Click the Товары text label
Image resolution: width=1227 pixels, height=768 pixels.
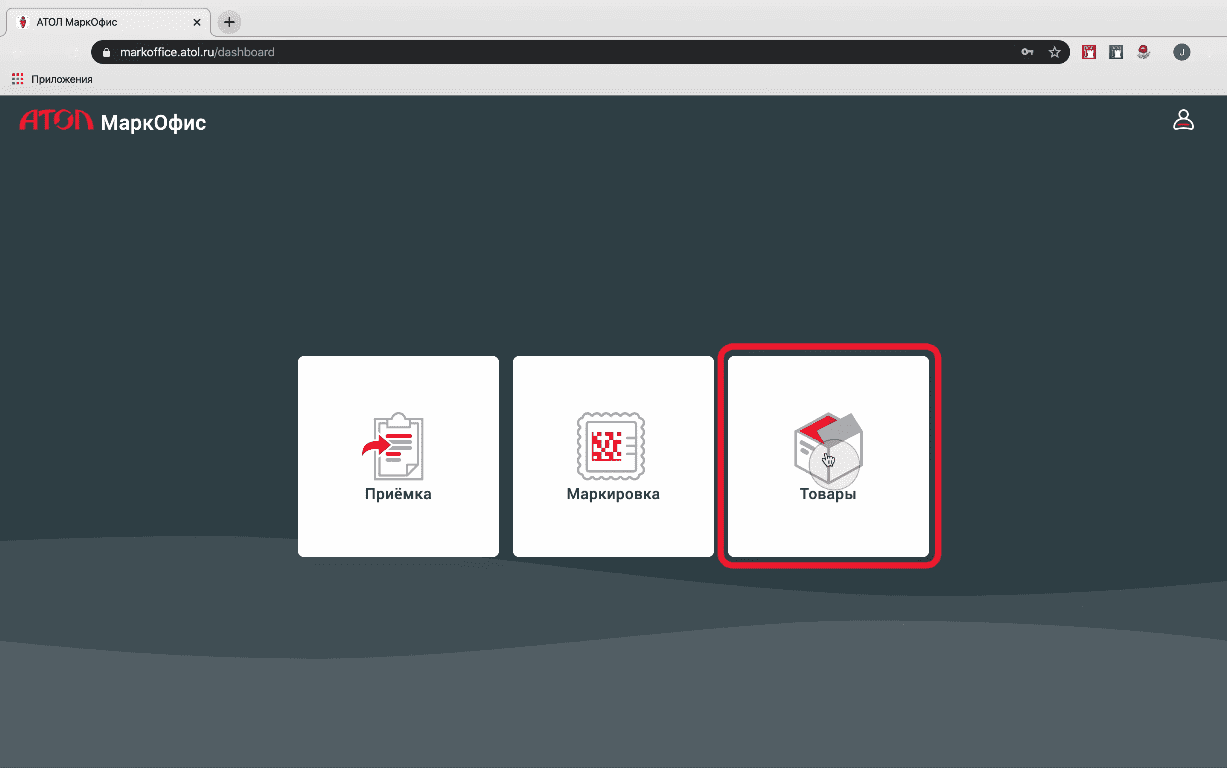click(x=828, y=494)
